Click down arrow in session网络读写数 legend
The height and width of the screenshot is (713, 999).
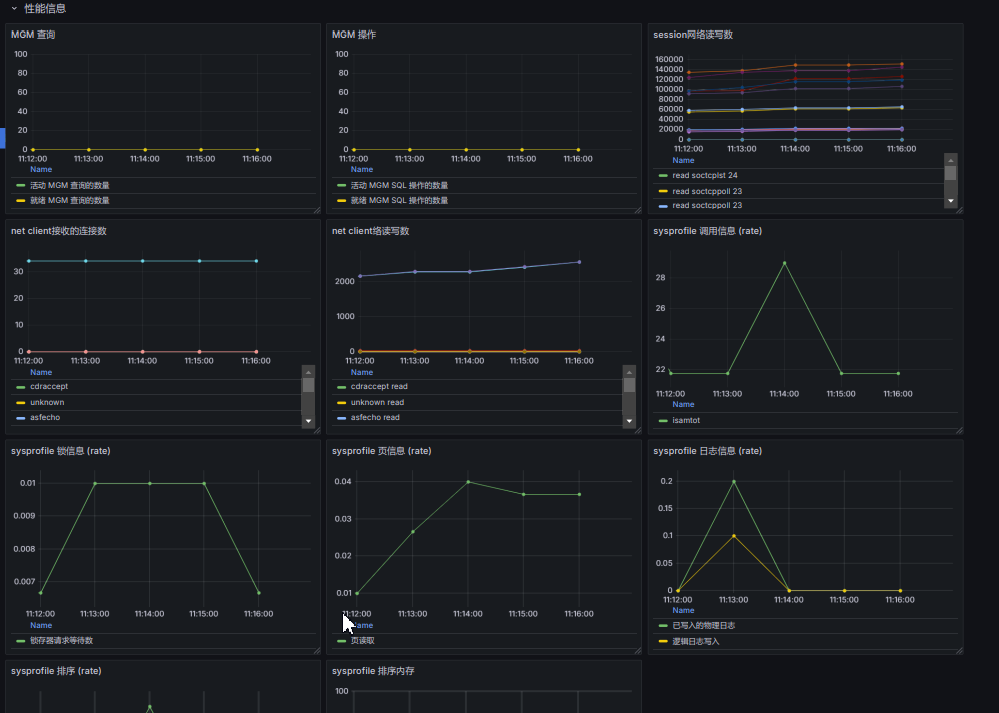pyautogui.click(x=951, y=201)
